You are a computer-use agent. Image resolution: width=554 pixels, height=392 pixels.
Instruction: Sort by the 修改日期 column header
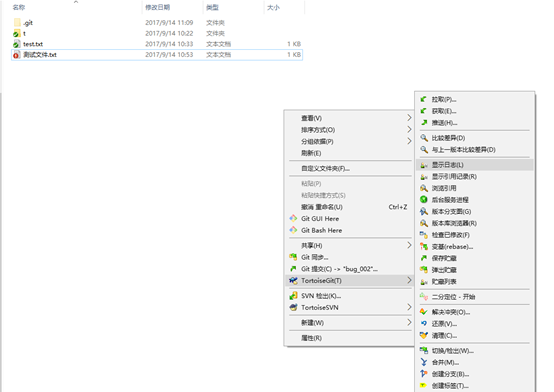point(158,7)
